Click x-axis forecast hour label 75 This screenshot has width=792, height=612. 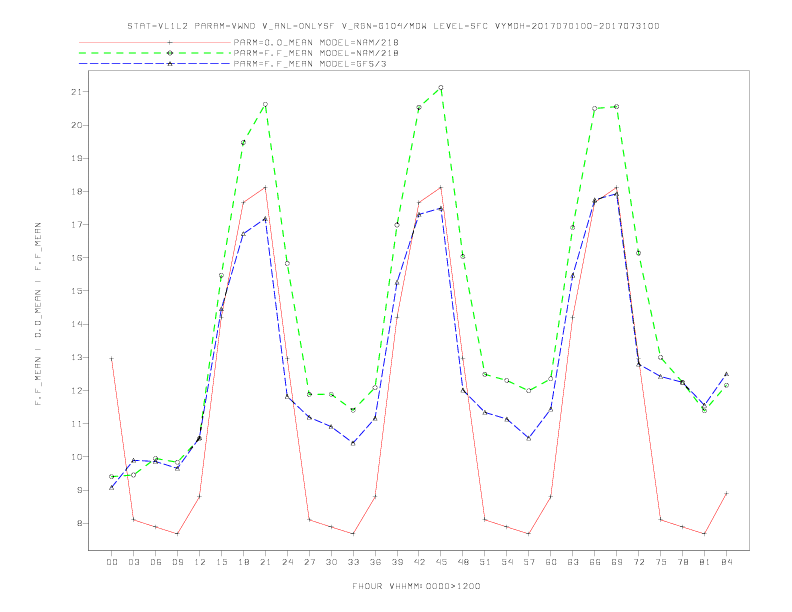pyautogui.click(x=661, y=562)
